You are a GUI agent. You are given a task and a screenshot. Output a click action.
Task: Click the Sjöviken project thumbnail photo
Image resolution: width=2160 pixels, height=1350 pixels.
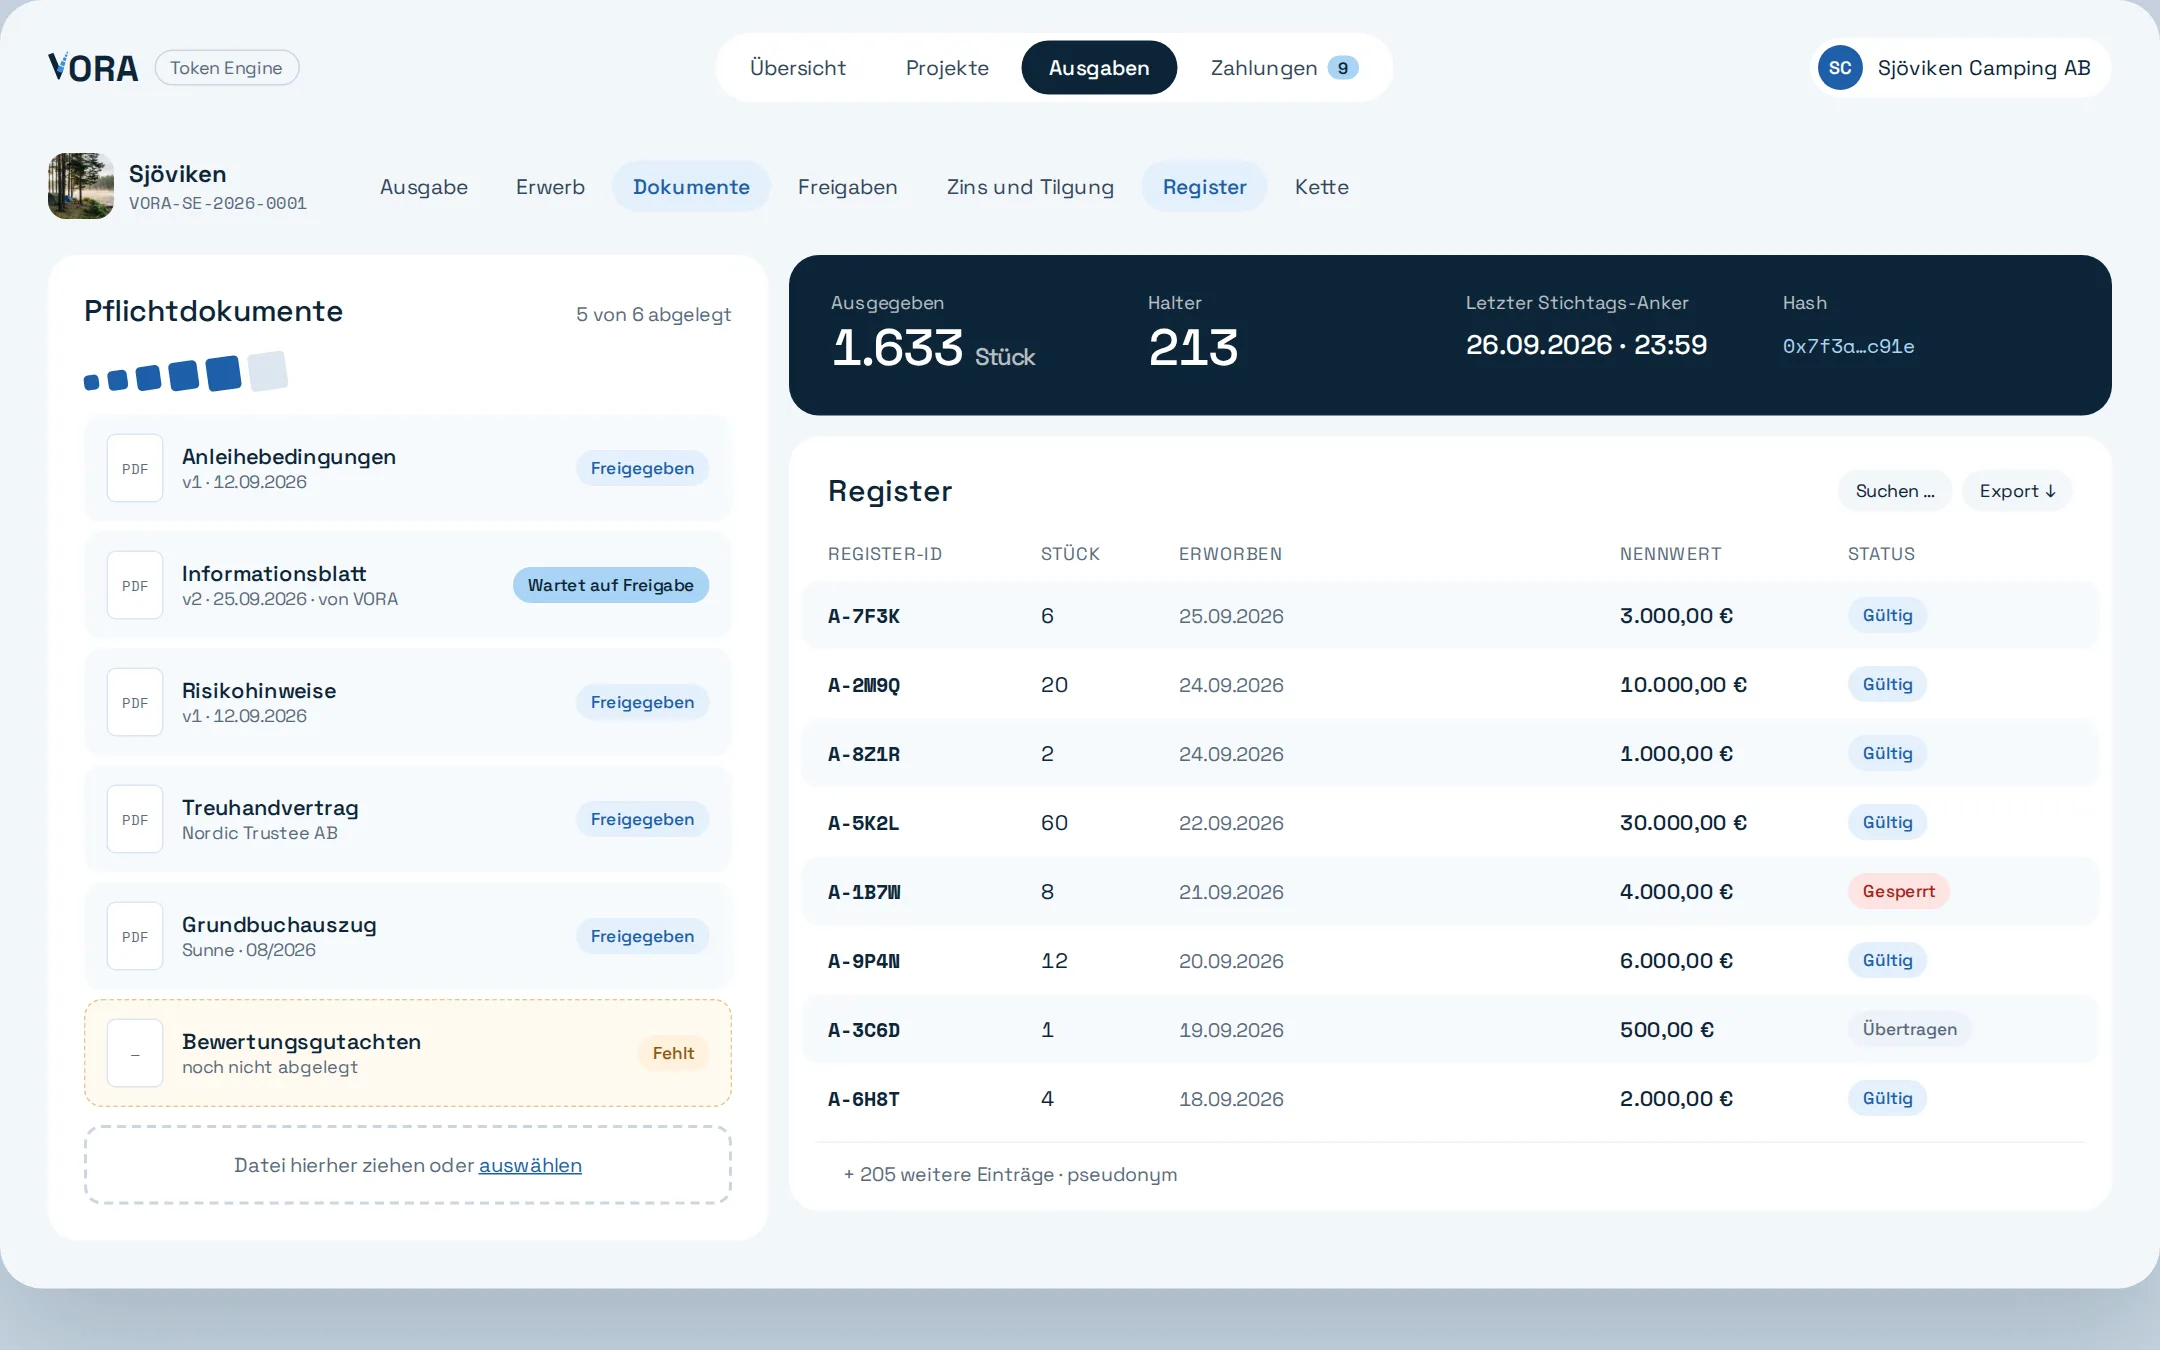[81, 186]
